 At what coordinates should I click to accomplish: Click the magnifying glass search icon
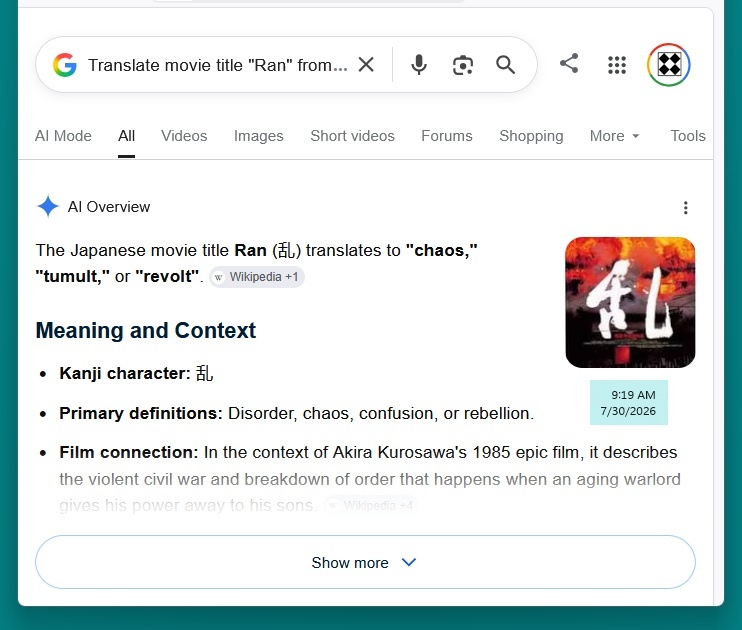tap(505, 65)
